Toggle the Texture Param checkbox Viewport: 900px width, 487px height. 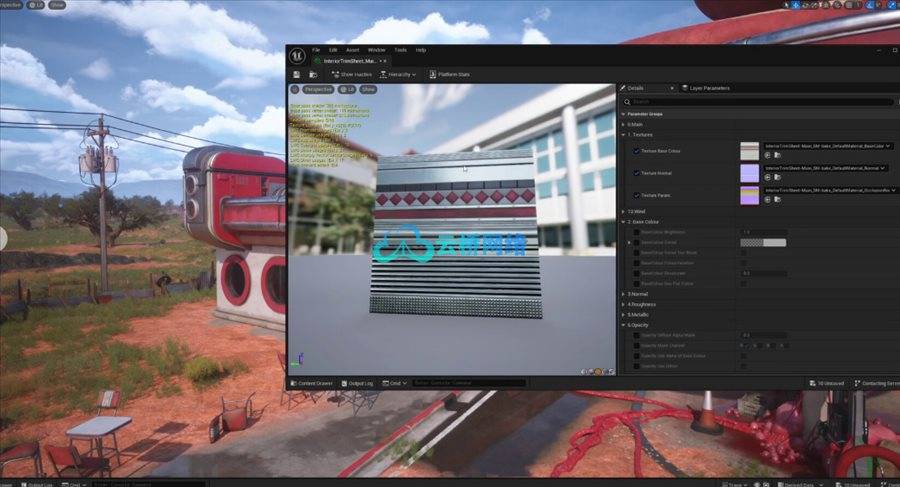pos(636,195)
